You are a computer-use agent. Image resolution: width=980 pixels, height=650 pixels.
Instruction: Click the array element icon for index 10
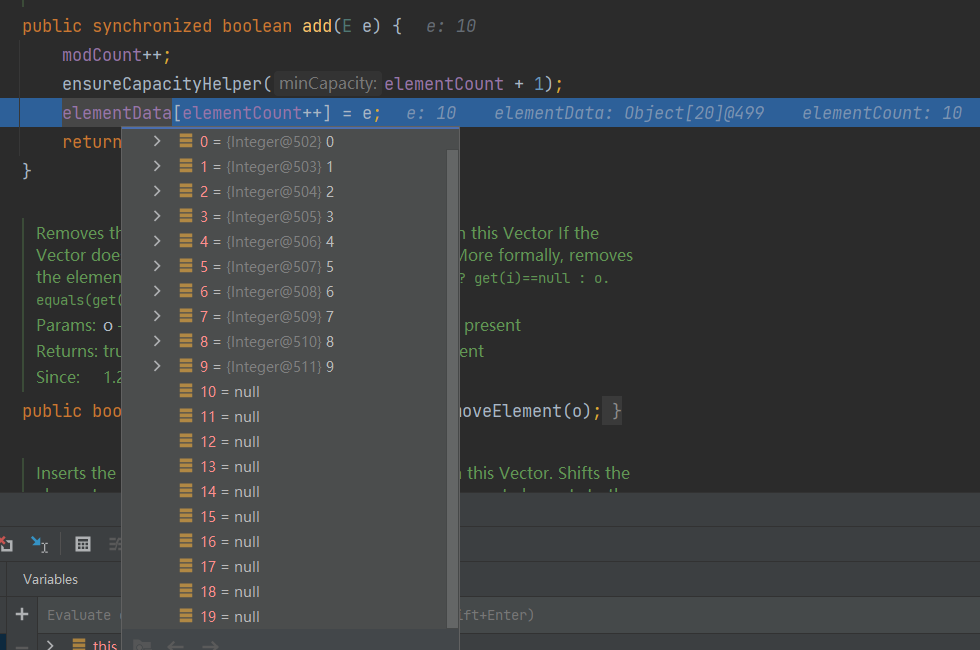pyautogui.click(x=186, y=392)
